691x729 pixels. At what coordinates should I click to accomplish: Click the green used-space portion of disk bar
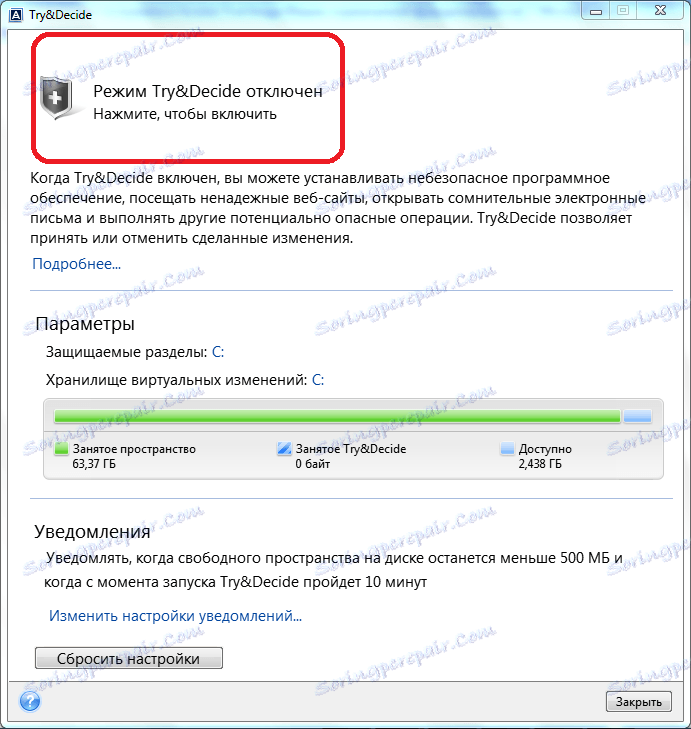tap(337, 416)
